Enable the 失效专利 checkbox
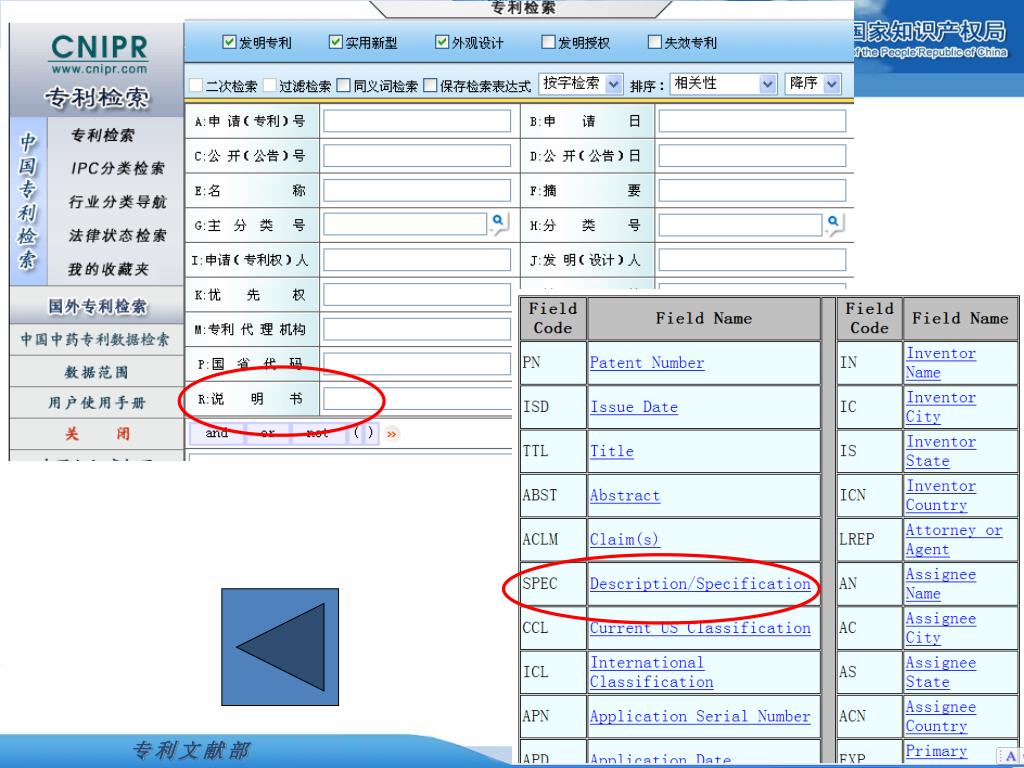The image size is (1024, 768). (x=654, y=42)
